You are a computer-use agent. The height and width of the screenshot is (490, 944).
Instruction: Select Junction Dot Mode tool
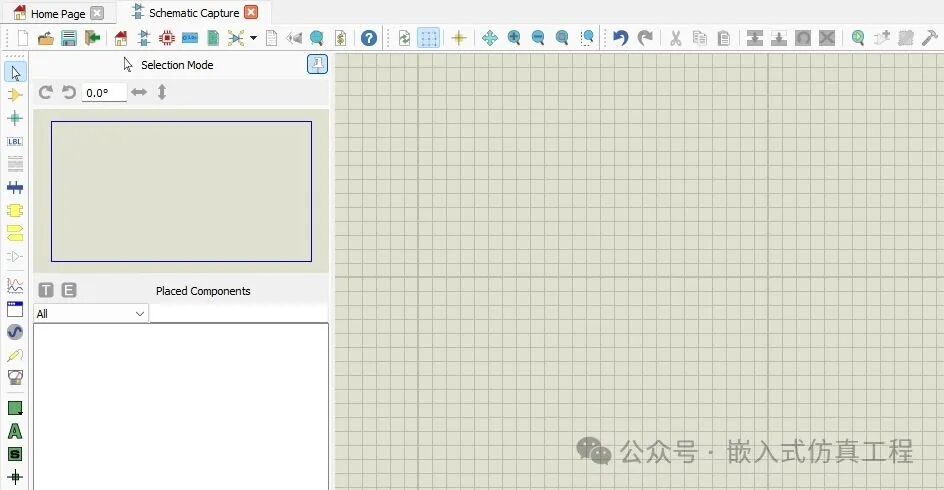pyautogui.click(x=15, y=118)
